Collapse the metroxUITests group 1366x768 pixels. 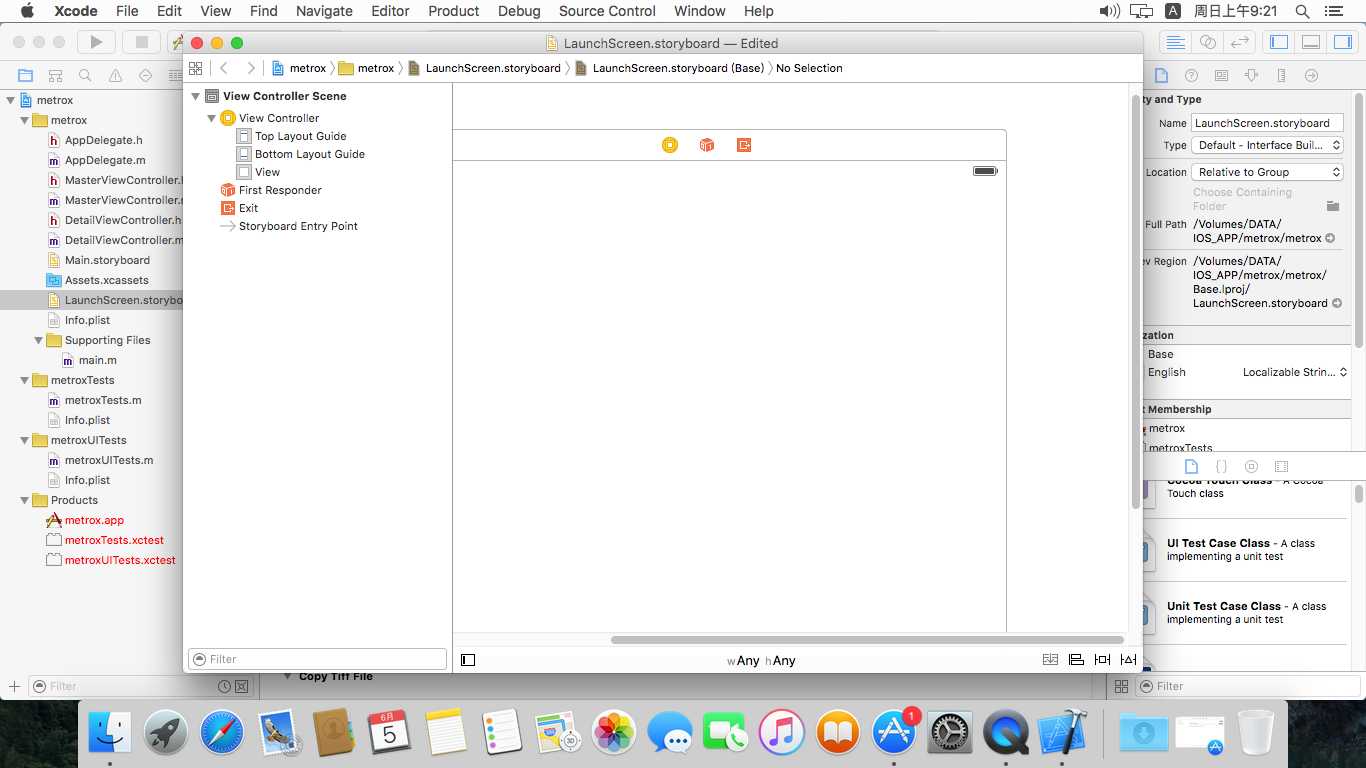tap(24, 440)
